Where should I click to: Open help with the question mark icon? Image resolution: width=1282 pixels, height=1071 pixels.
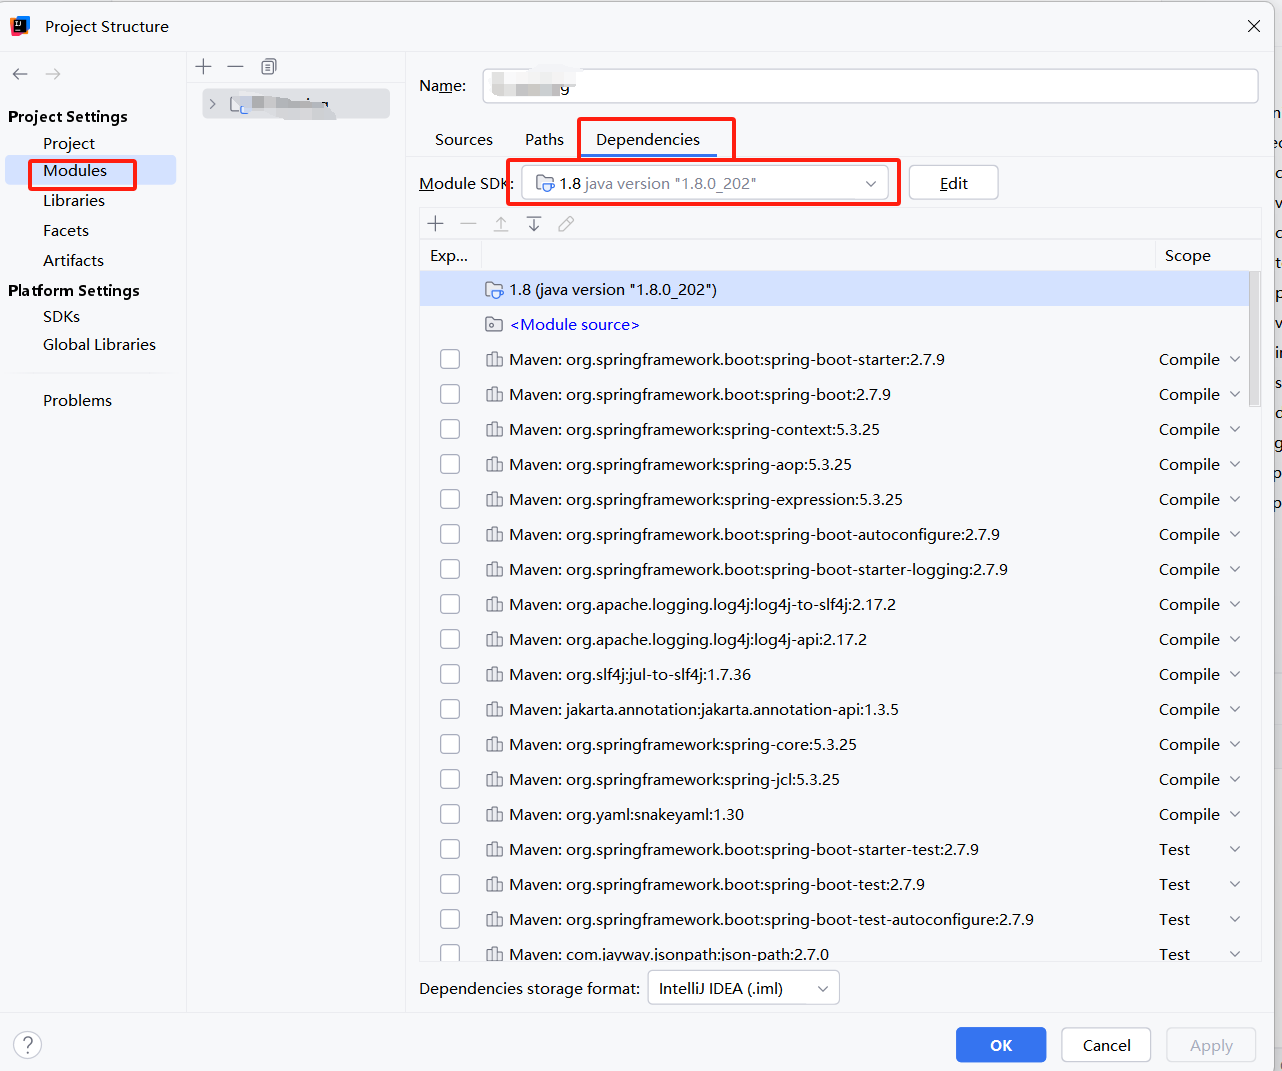click(28, 1045)
